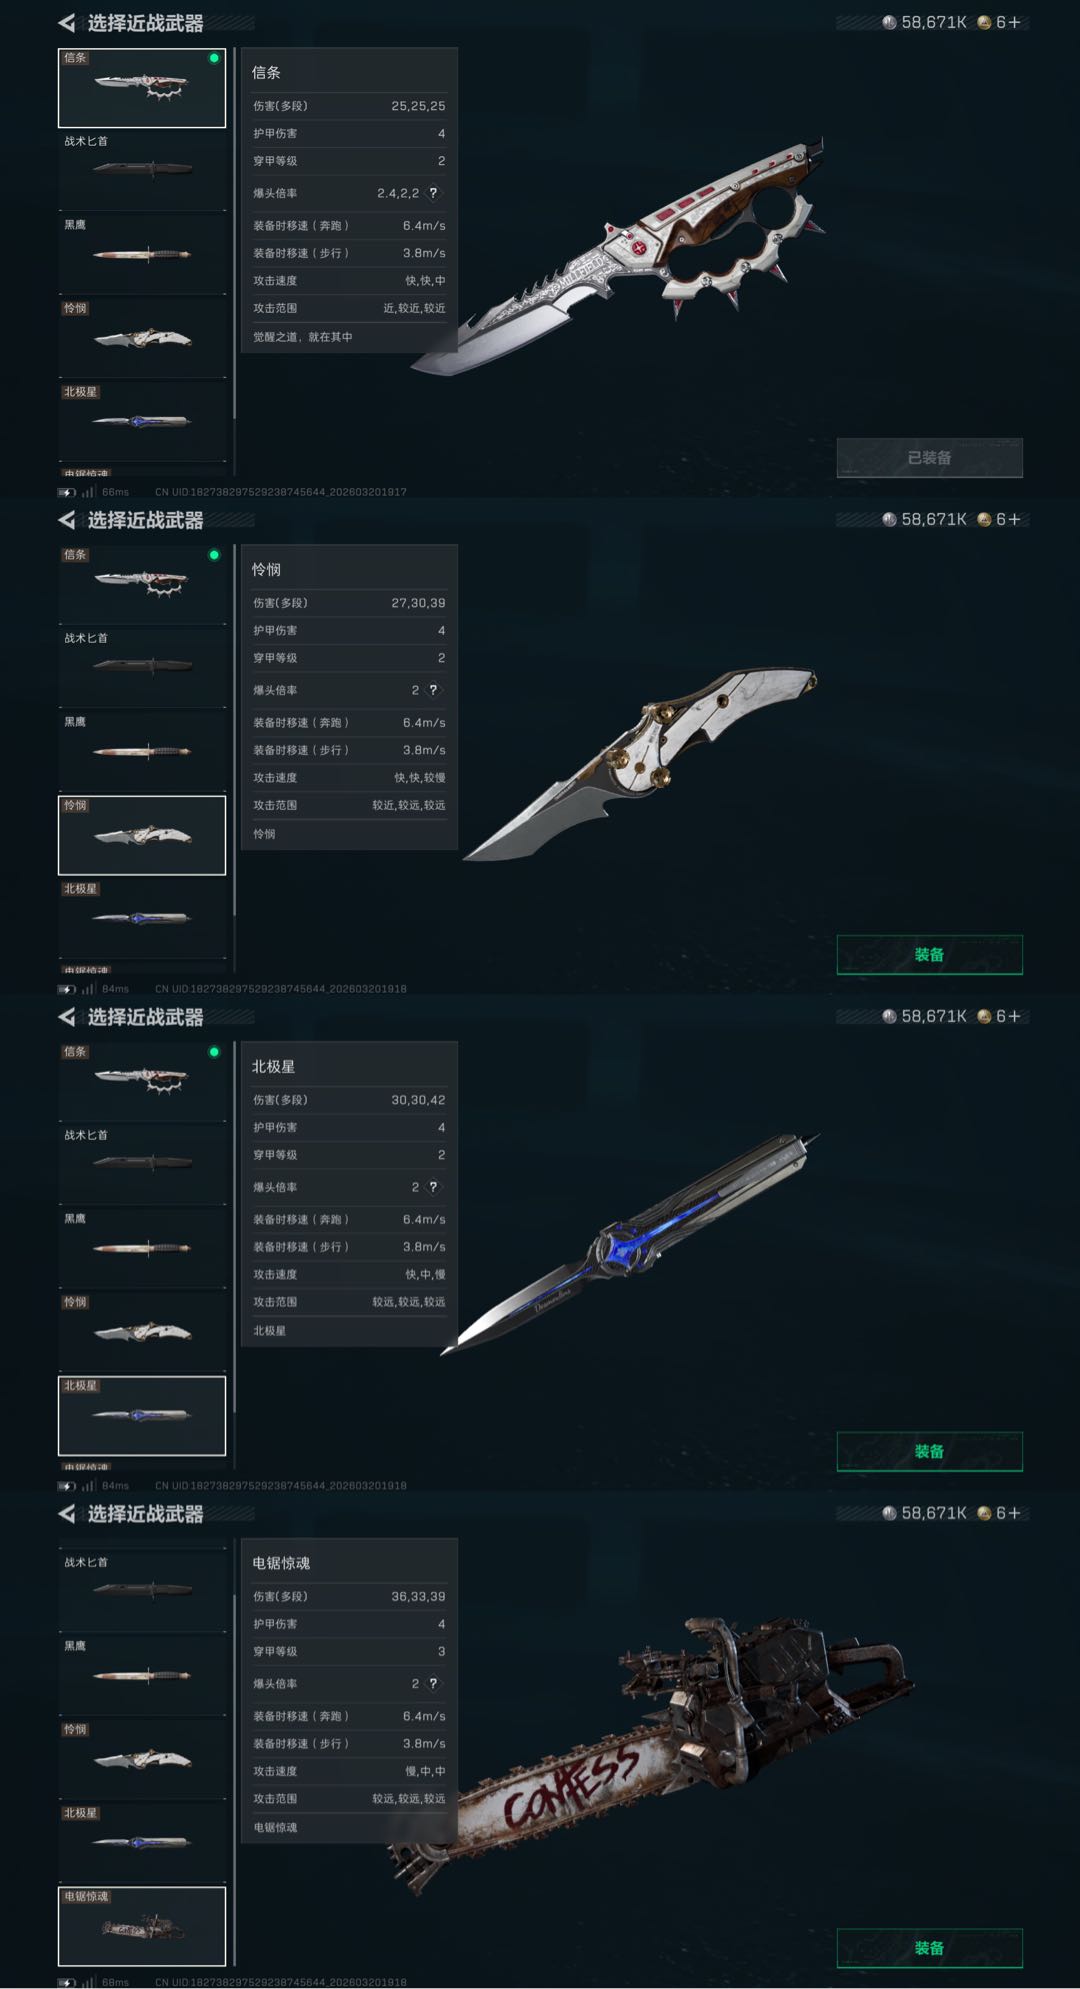Click back arrow on the 电锯惊魂 detail screen
The image size is (1080, 1989).
pyautogui.click(x=66, y=1514)
